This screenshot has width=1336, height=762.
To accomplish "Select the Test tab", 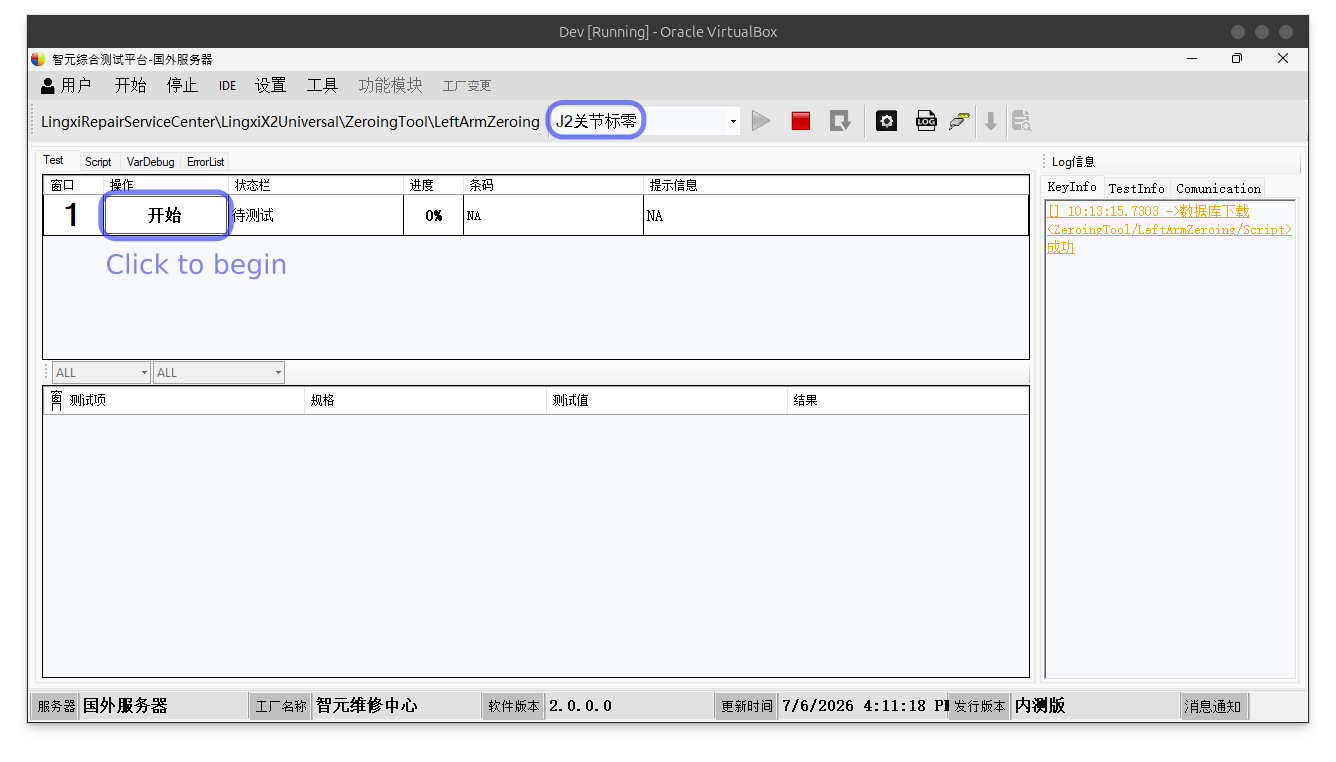I will (54, 160).
